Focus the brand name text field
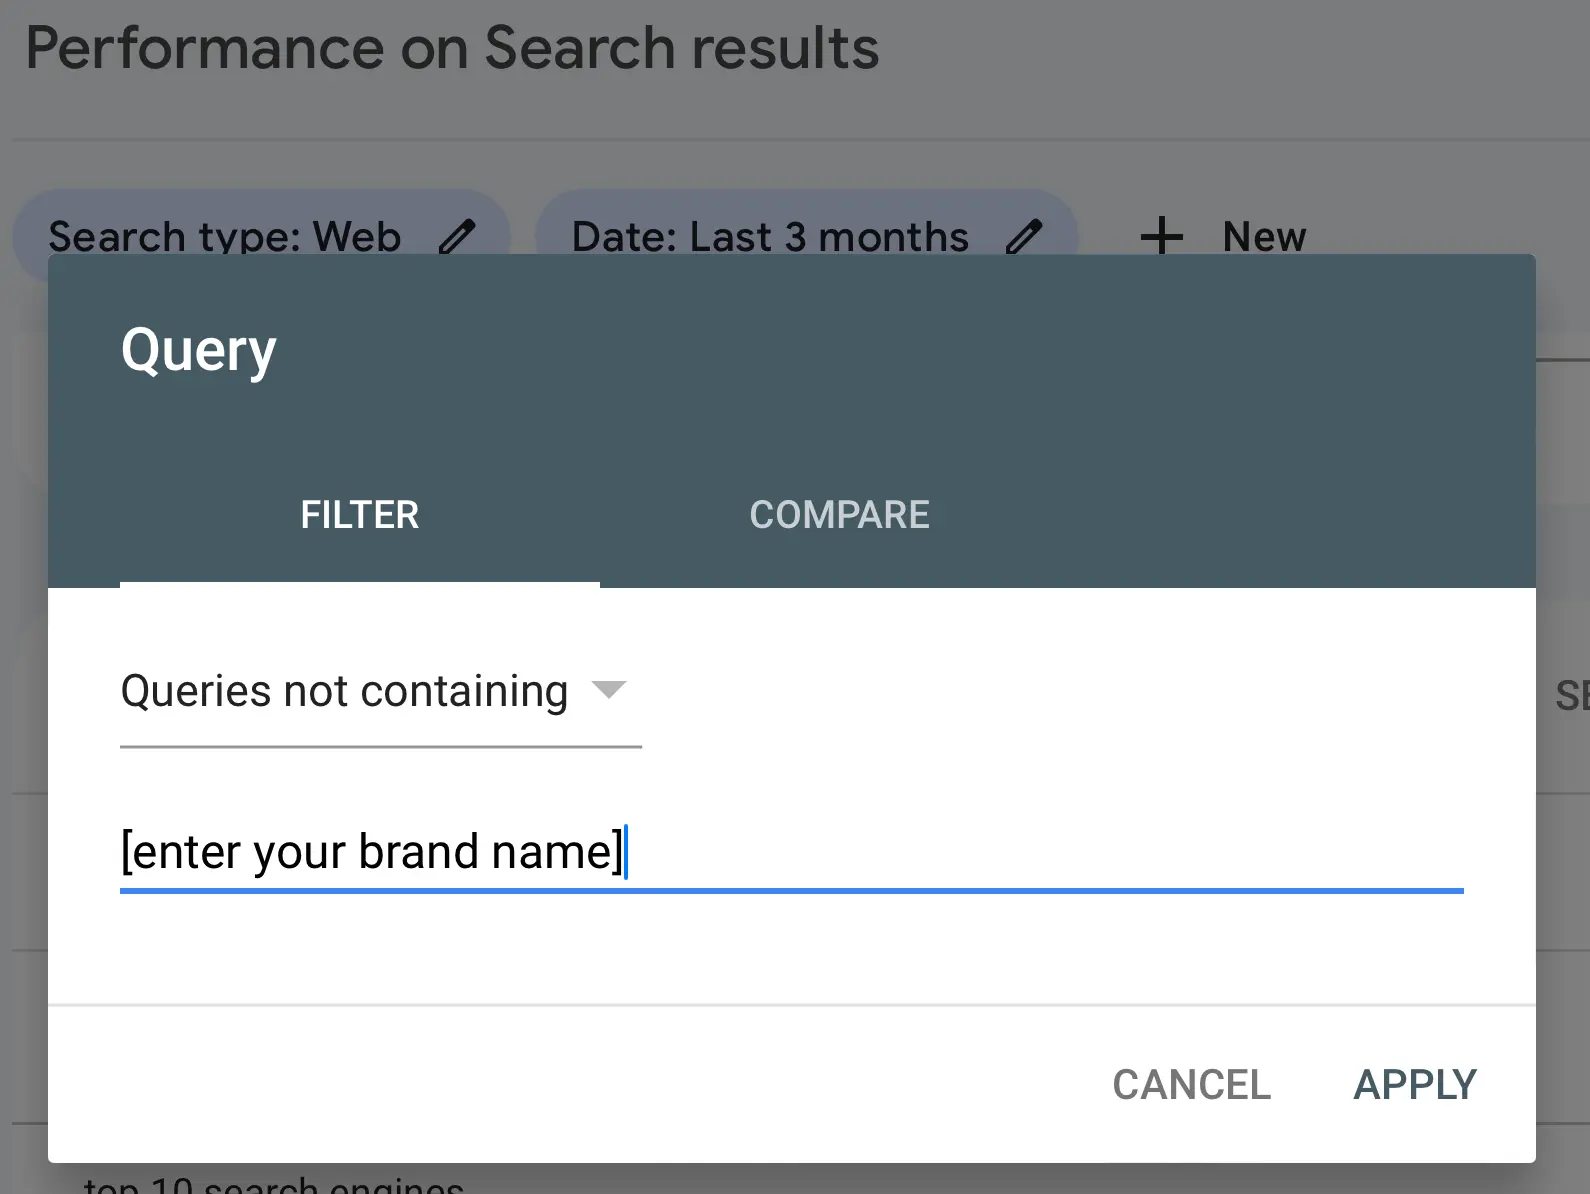1590x1194 pixels. pyautogui.click(x=790, y=852)
